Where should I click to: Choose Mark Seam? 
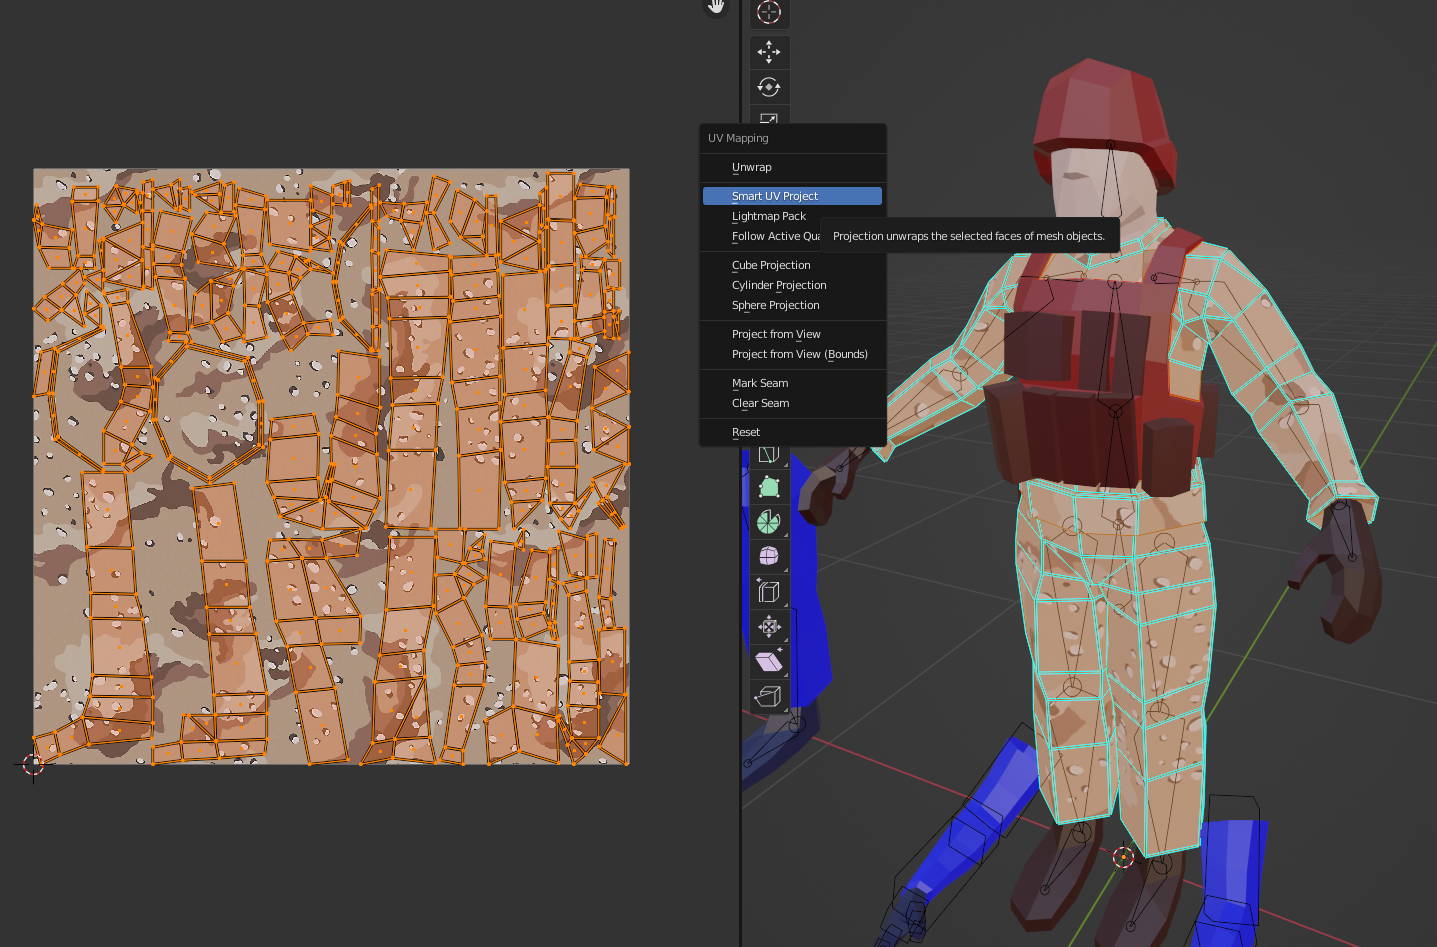(x=759, y=383)
